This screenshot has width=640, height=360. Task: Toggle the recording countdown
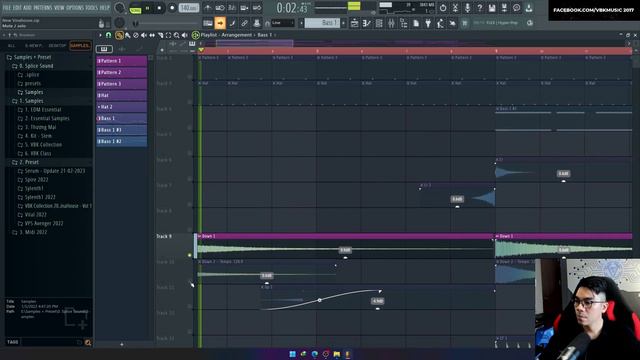(232, 8)
